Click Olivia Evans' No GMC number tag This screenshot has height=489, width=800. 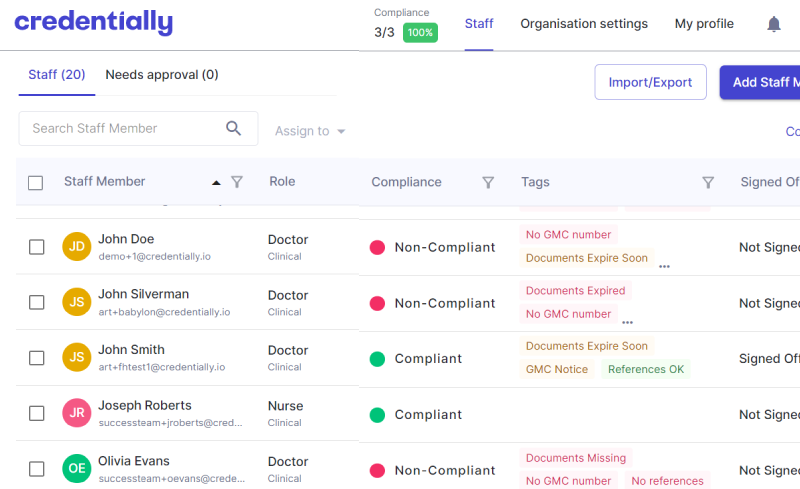tap(568, 481)
